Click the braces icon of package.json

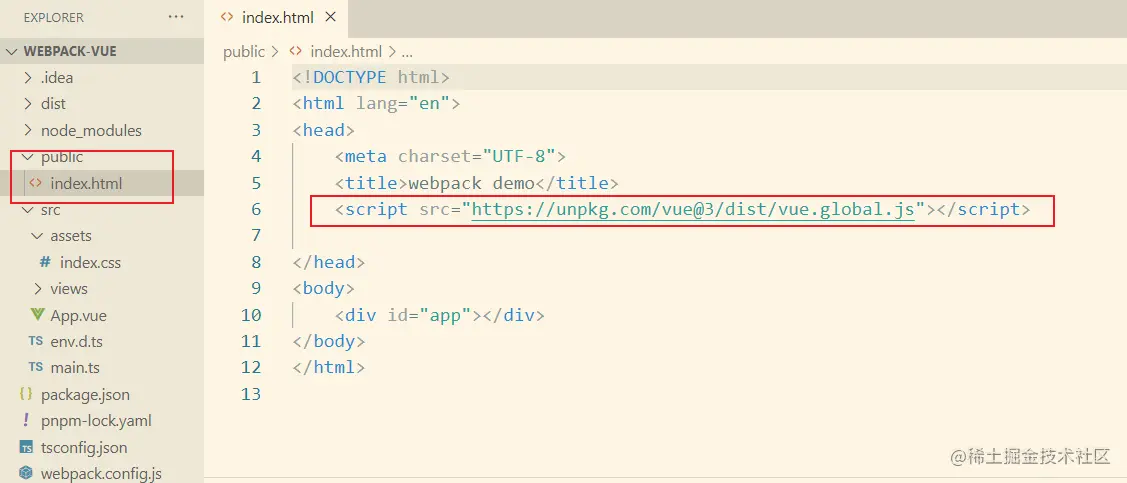click(x=27, y=394)
